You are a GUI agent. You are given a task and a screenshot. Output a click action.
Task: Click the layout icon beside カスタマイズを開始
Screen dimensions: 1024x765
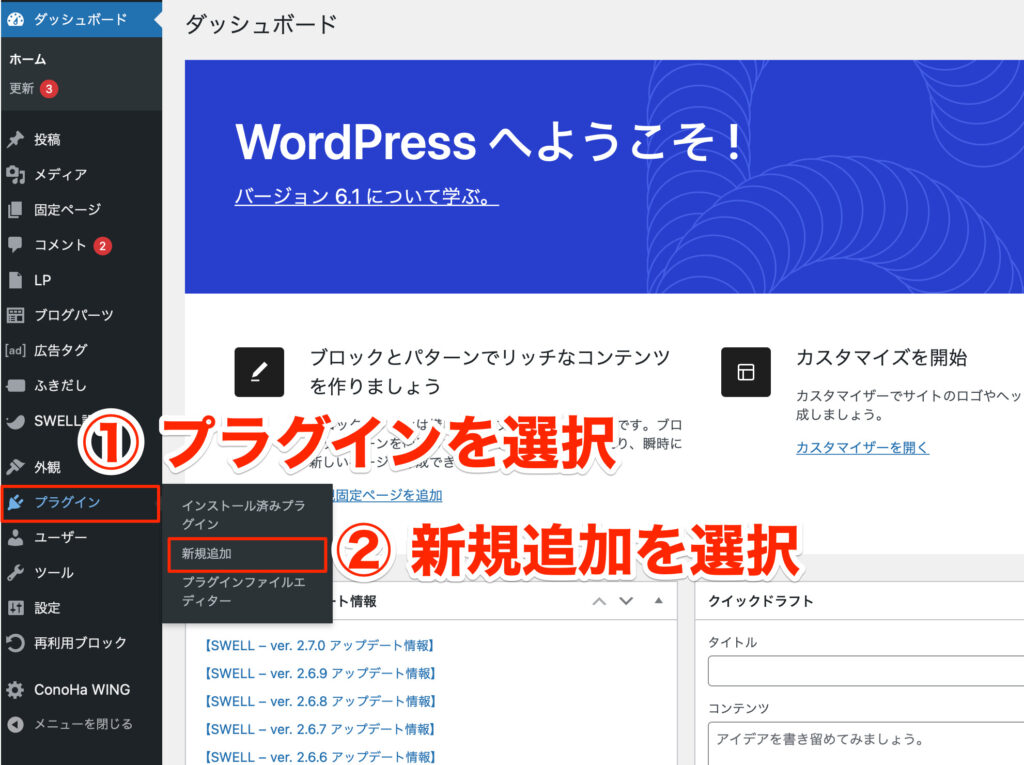[x=746, y=372]
